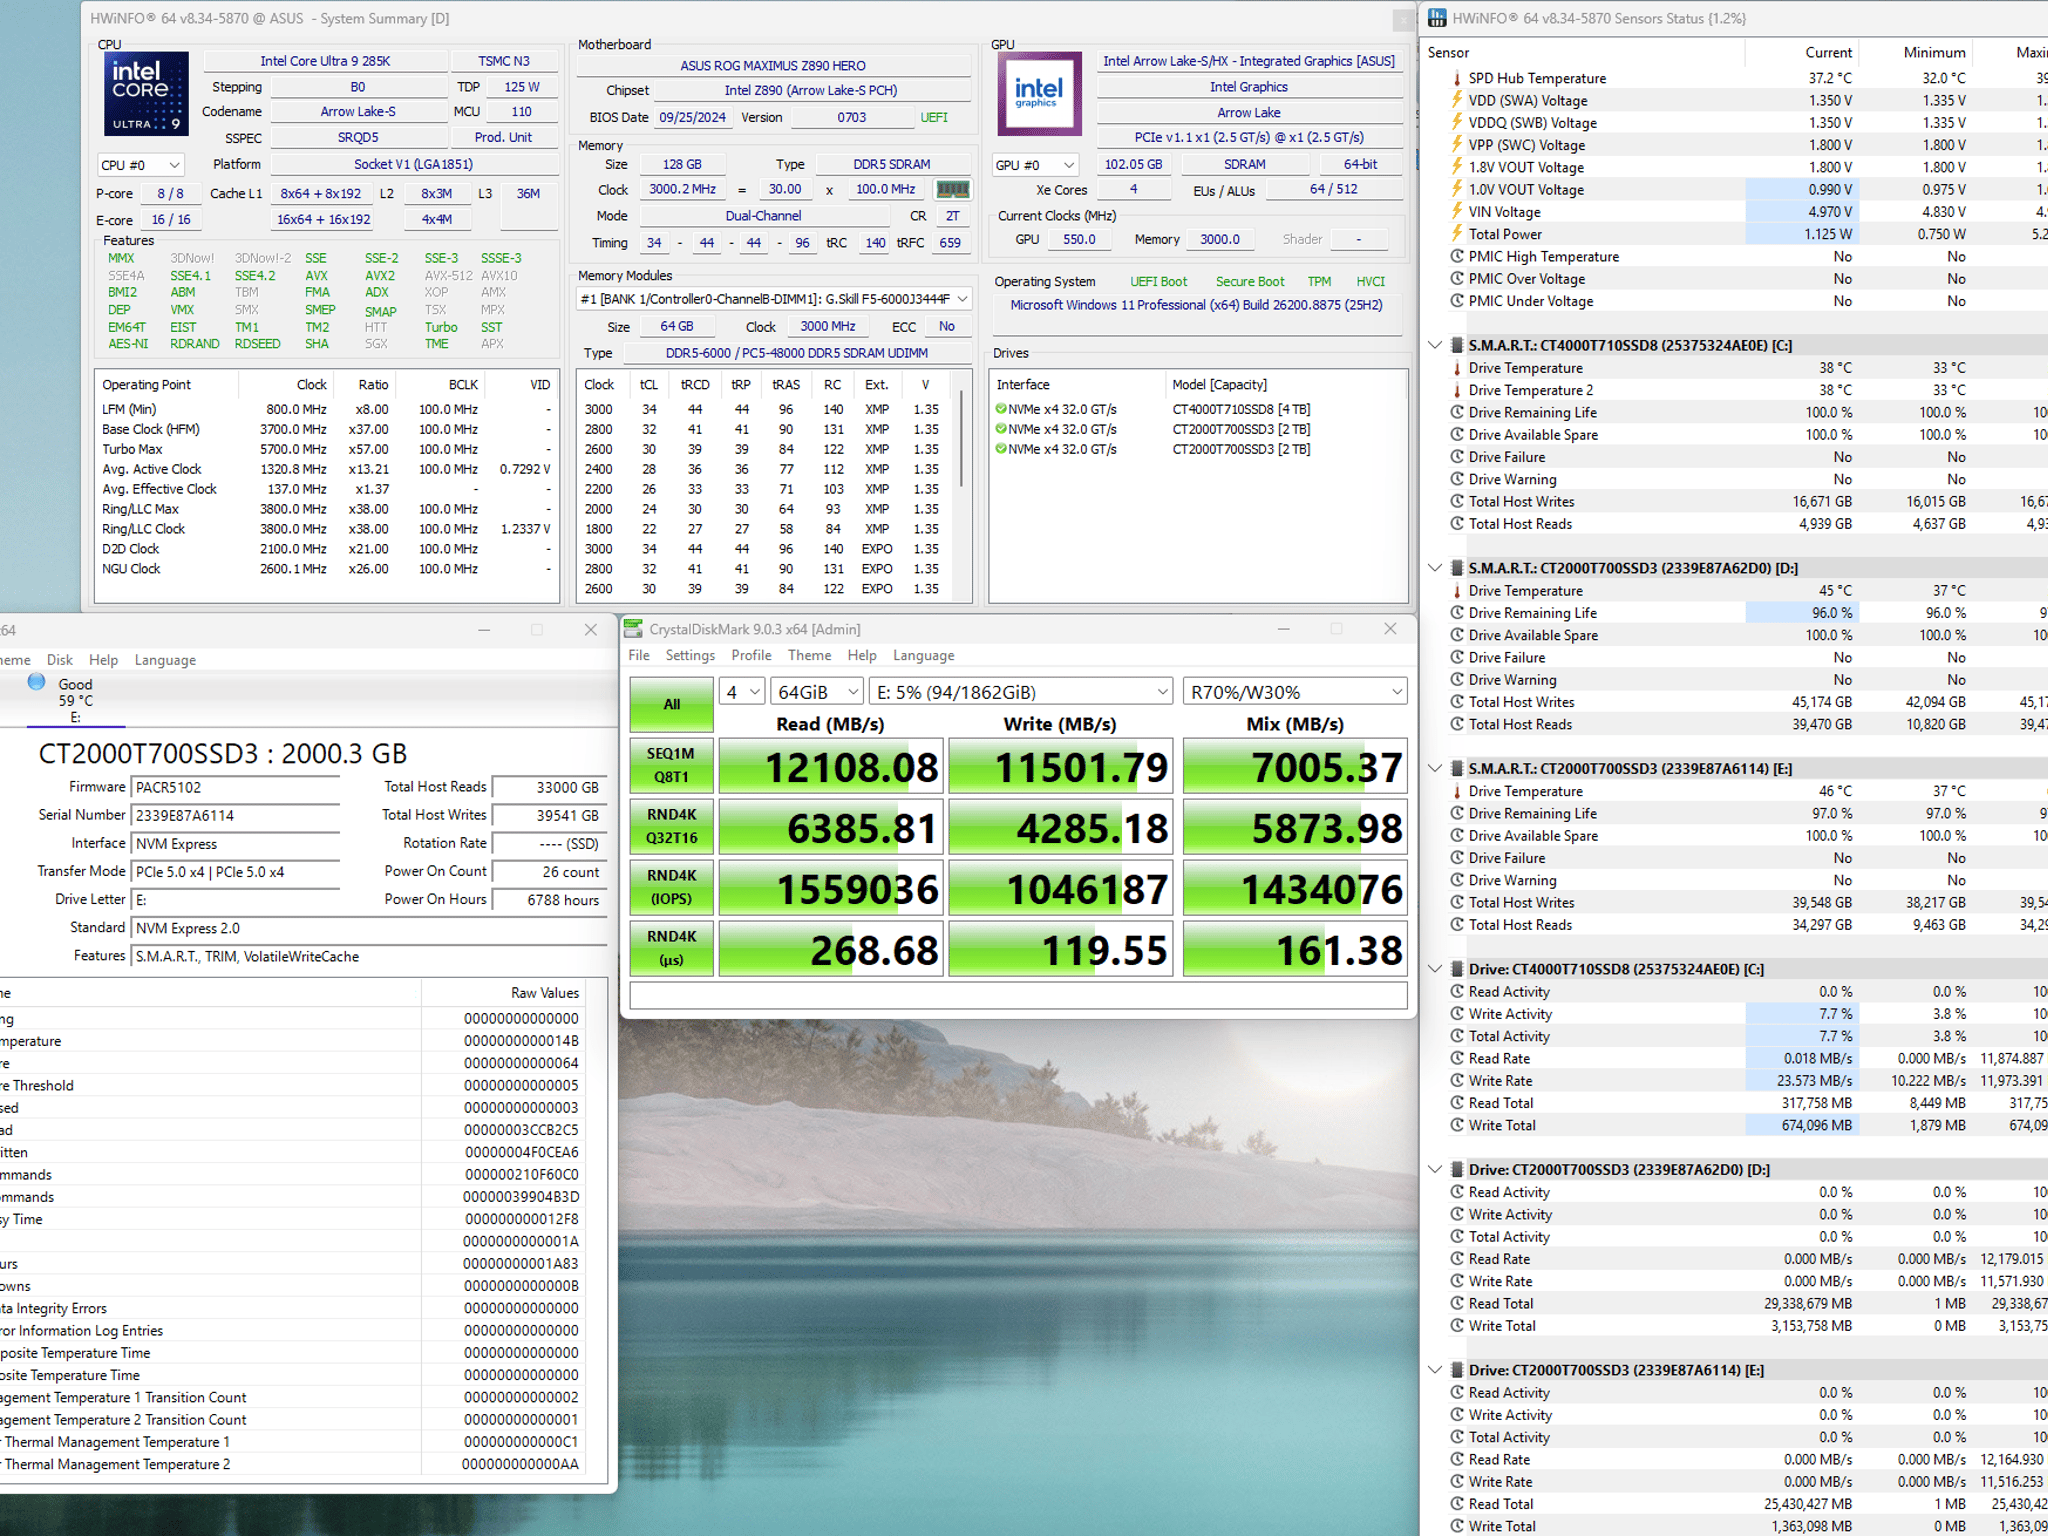Open the GPU #0 selector dropdown
The height and width of the screenshot is (1536, 2048).
(1036, 165)
